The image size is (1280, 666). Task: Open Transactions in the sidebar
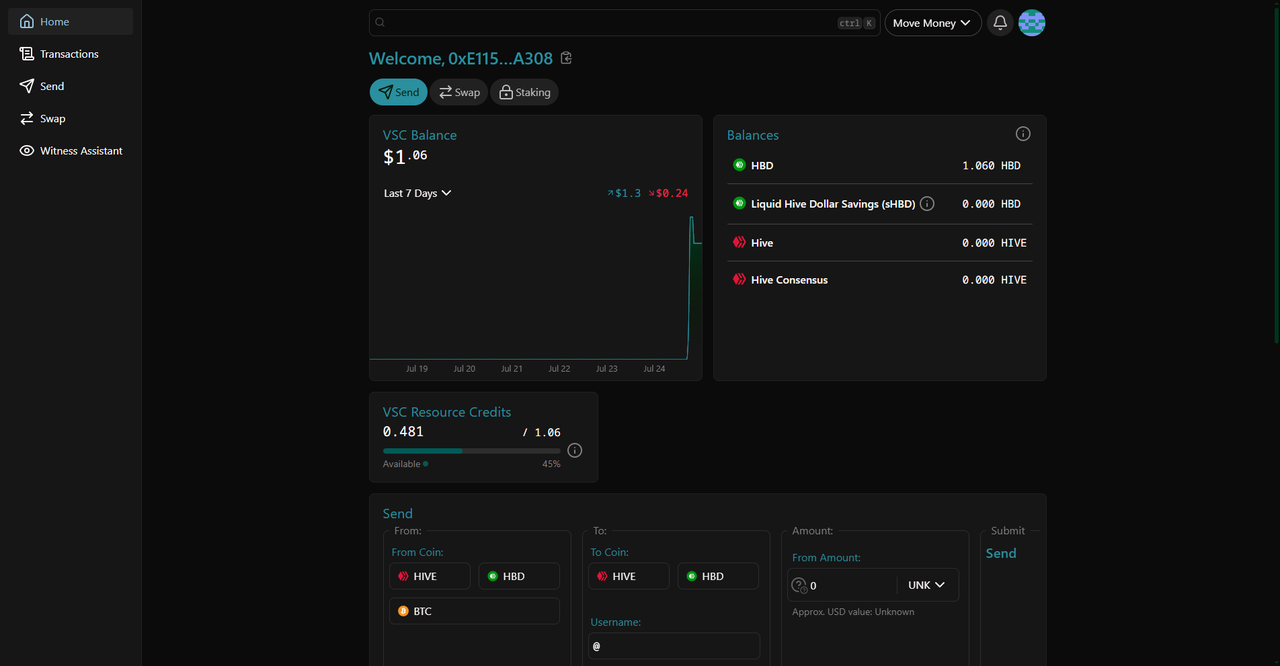(x=70, y=54)
